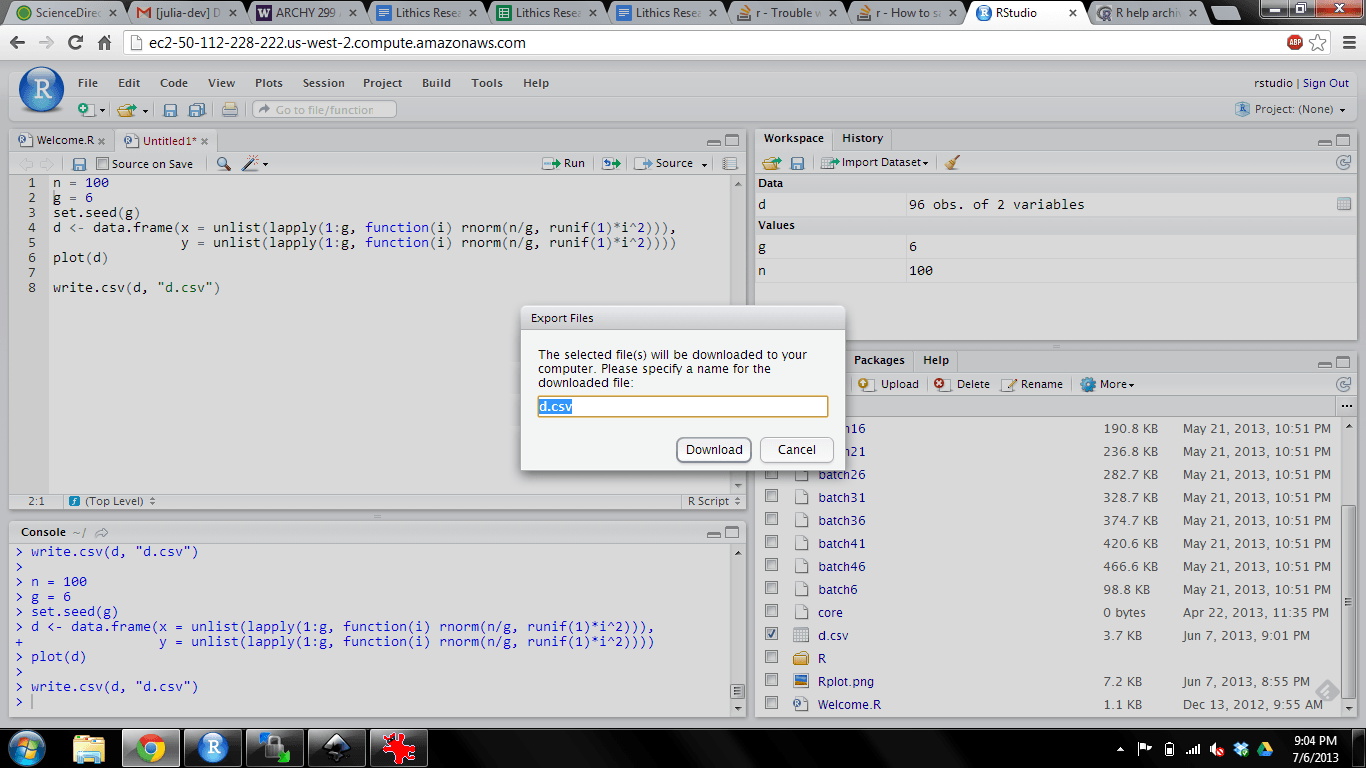Image resolution: width=1366 pixels, height=768 pixels.
Task: Switch to the Welcome.R editor tab
Action: pos(61,141)
